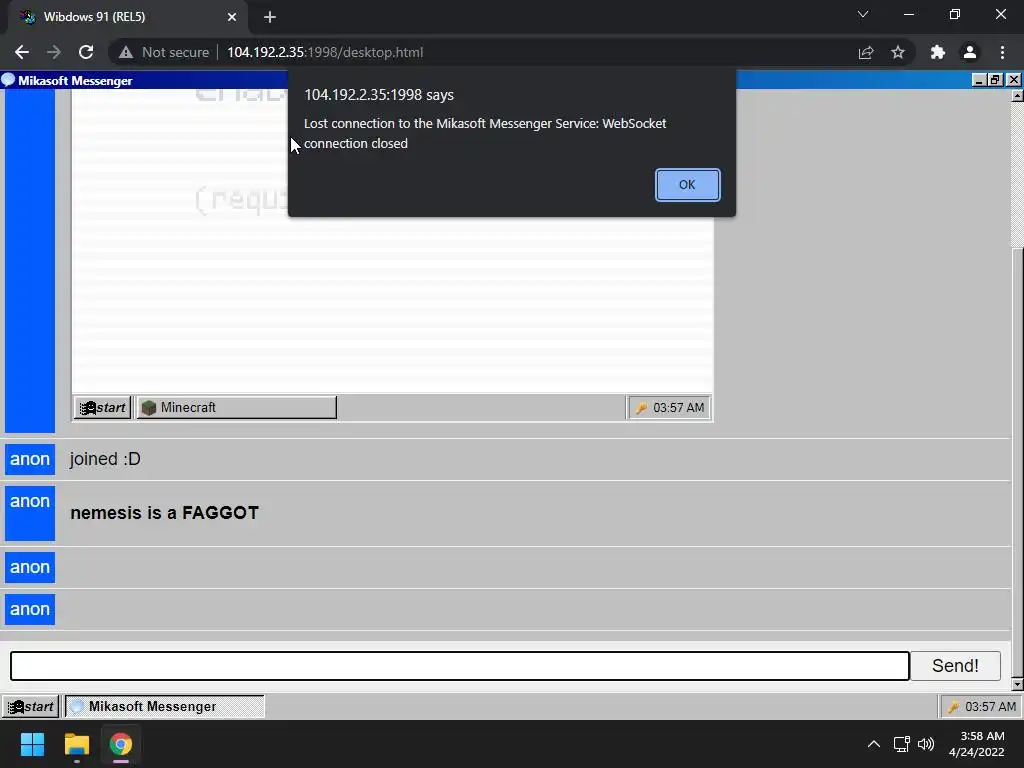Open the Chrome three-dot menu
This screenshot has width=1024, height=768.
[x=1002, y=52]
